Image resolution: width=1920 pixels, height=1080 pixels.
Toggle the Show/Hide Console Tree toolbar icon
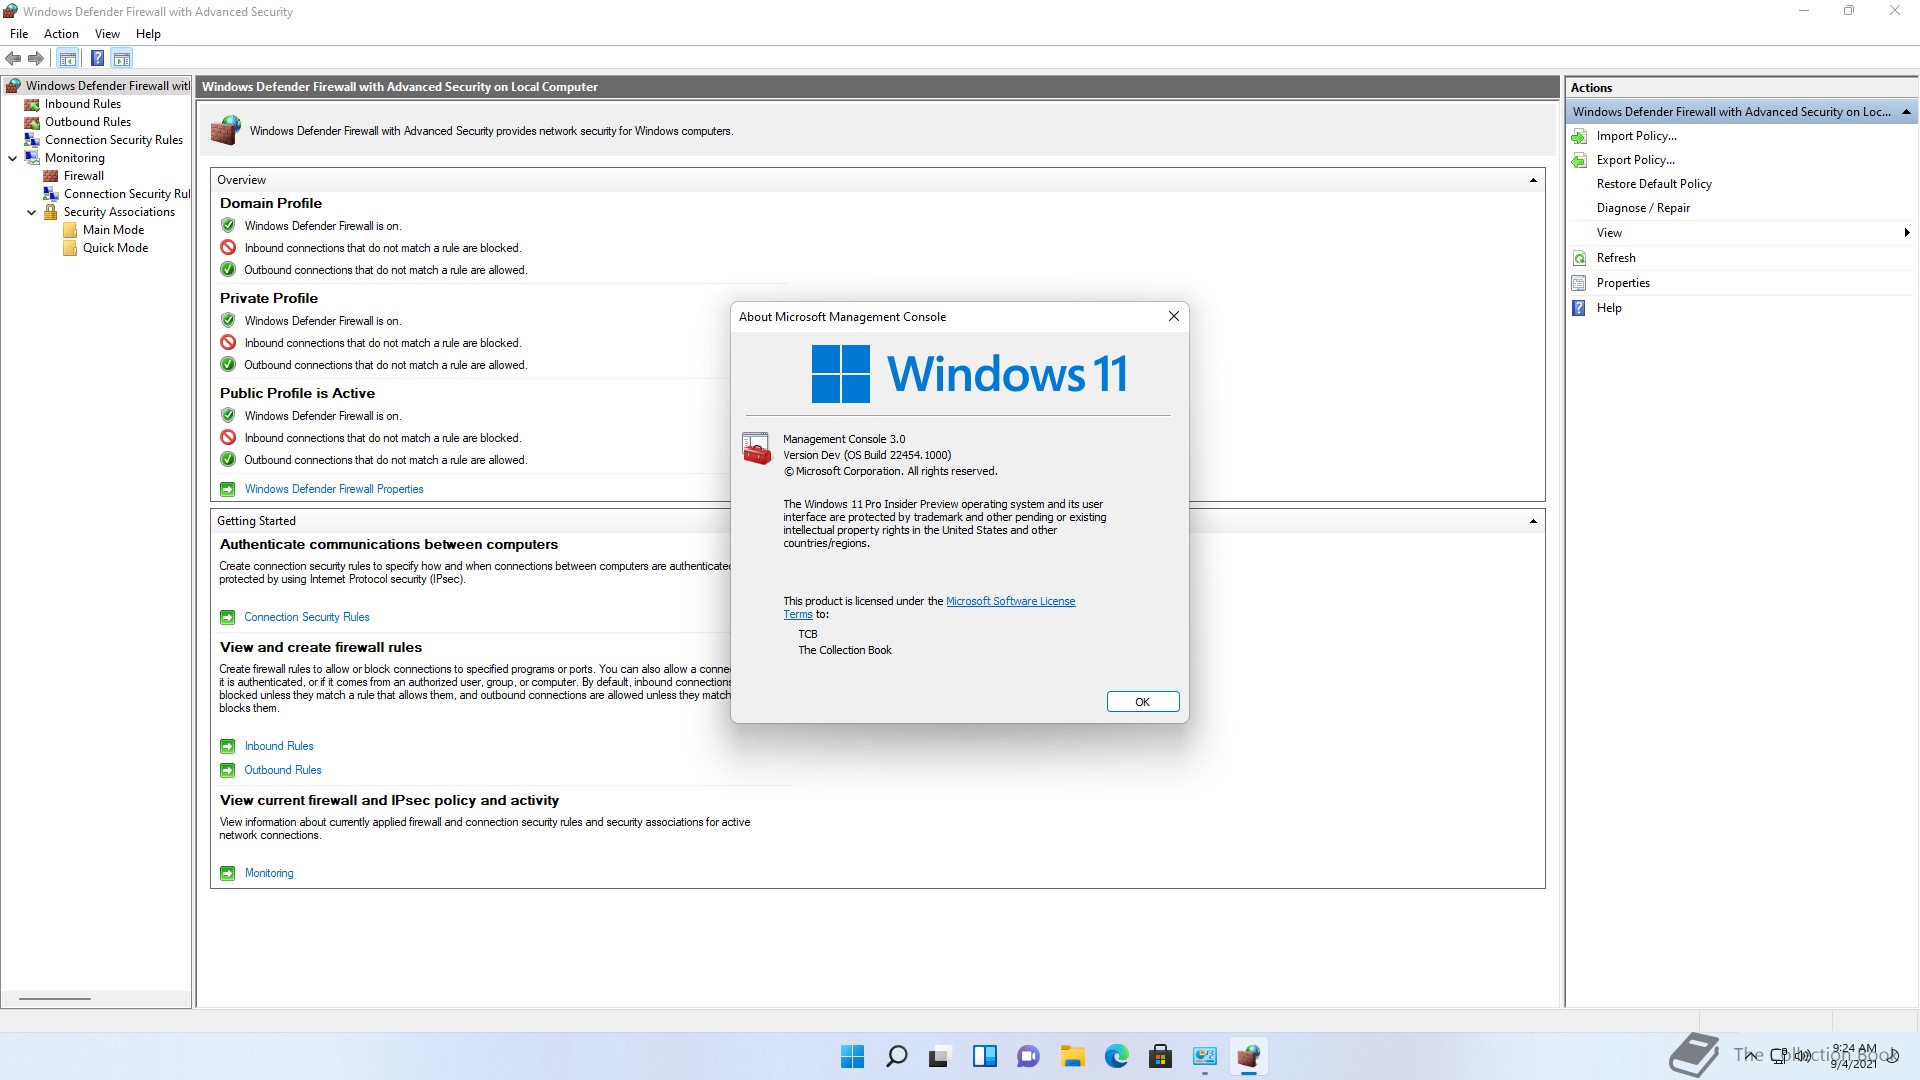(x=68, y=58)
